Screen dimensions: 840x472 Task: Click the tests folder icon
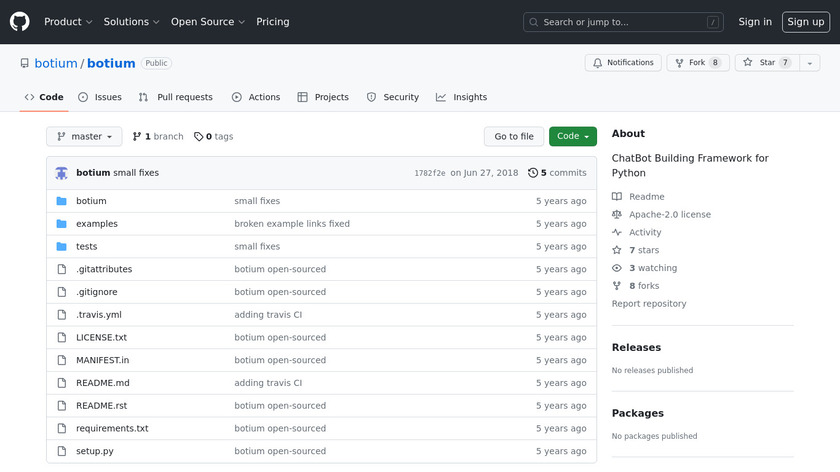pos(62,246)
